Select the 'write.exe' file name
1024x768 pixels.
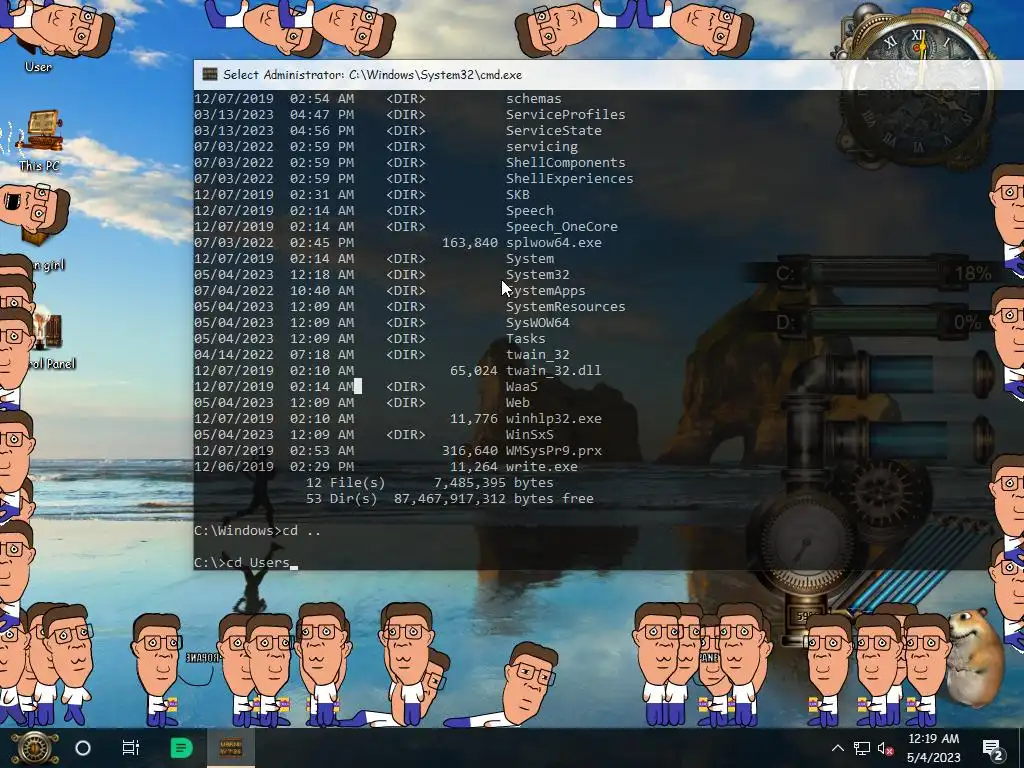click(x=542, y=466)
